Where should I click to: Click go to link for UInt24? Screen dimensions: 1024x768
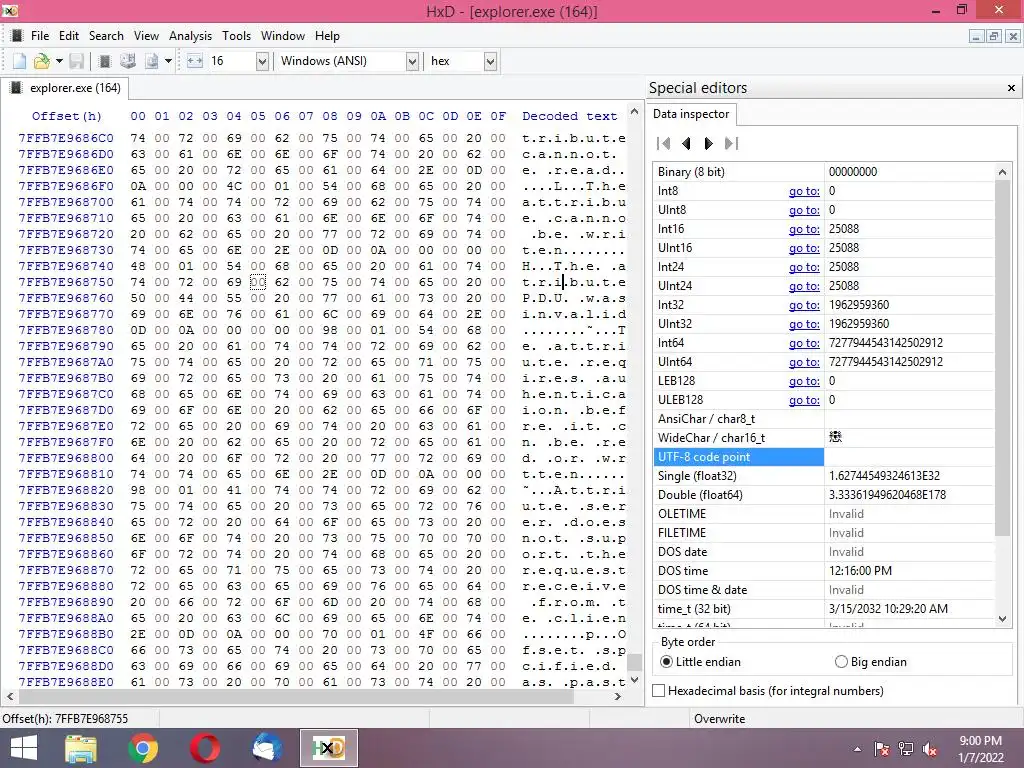point(804,285)
